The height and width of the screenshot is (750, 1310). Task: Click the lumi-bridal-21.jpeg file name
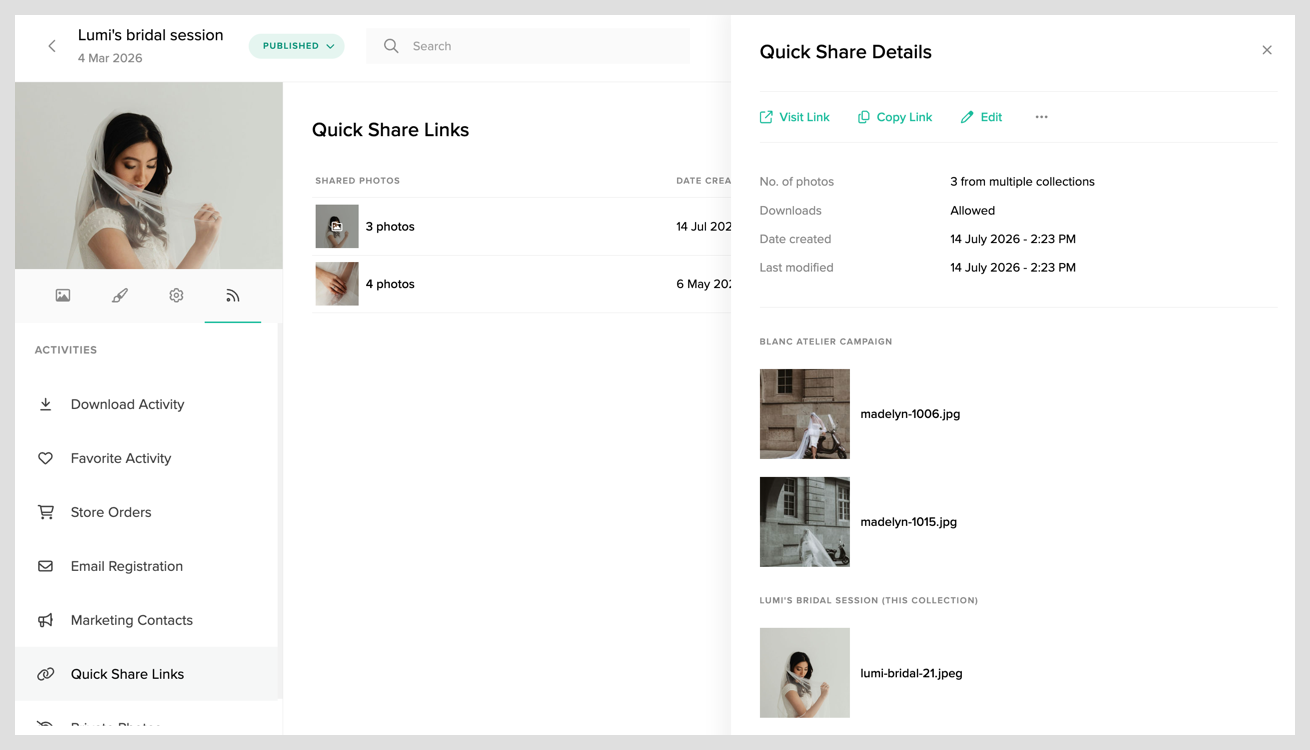click(x=911, y=673)
